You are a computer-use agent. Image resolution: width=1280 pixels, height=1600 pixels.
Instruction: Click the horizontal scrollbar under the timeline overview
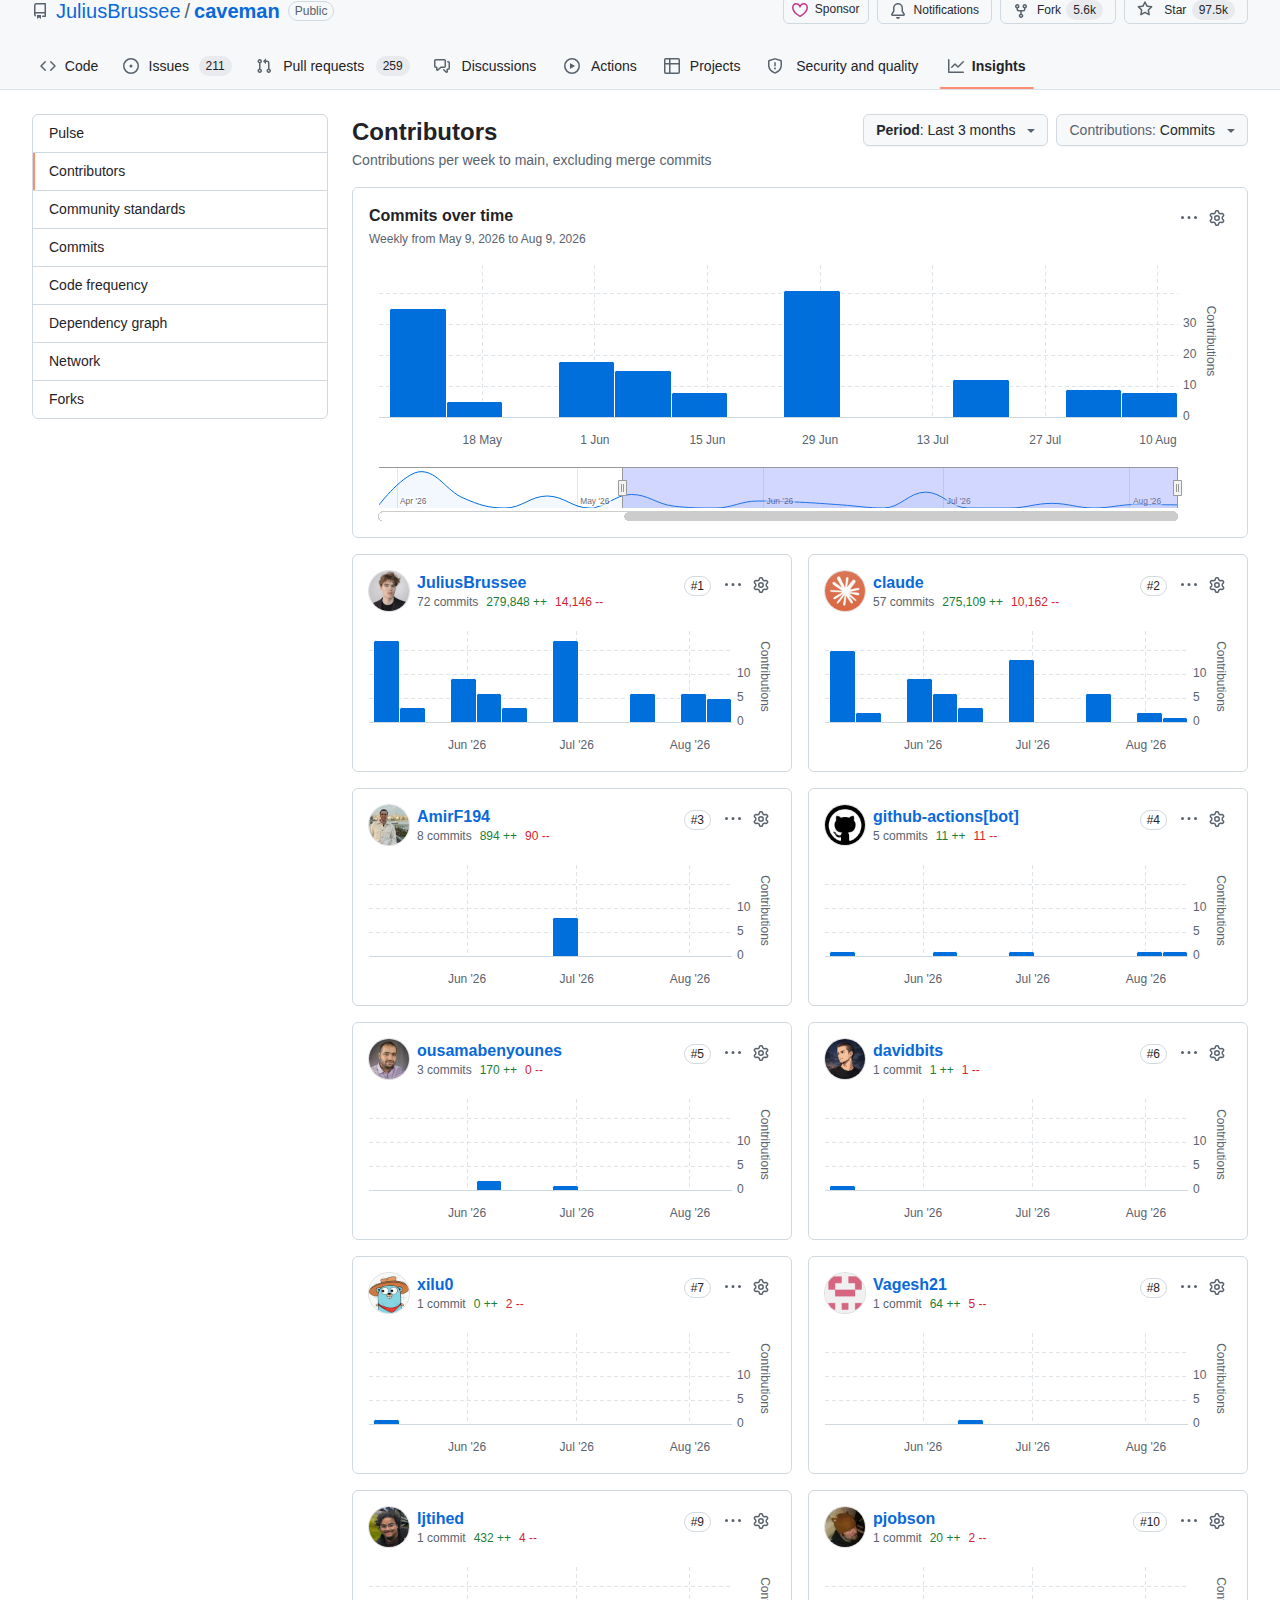(901, 517)
